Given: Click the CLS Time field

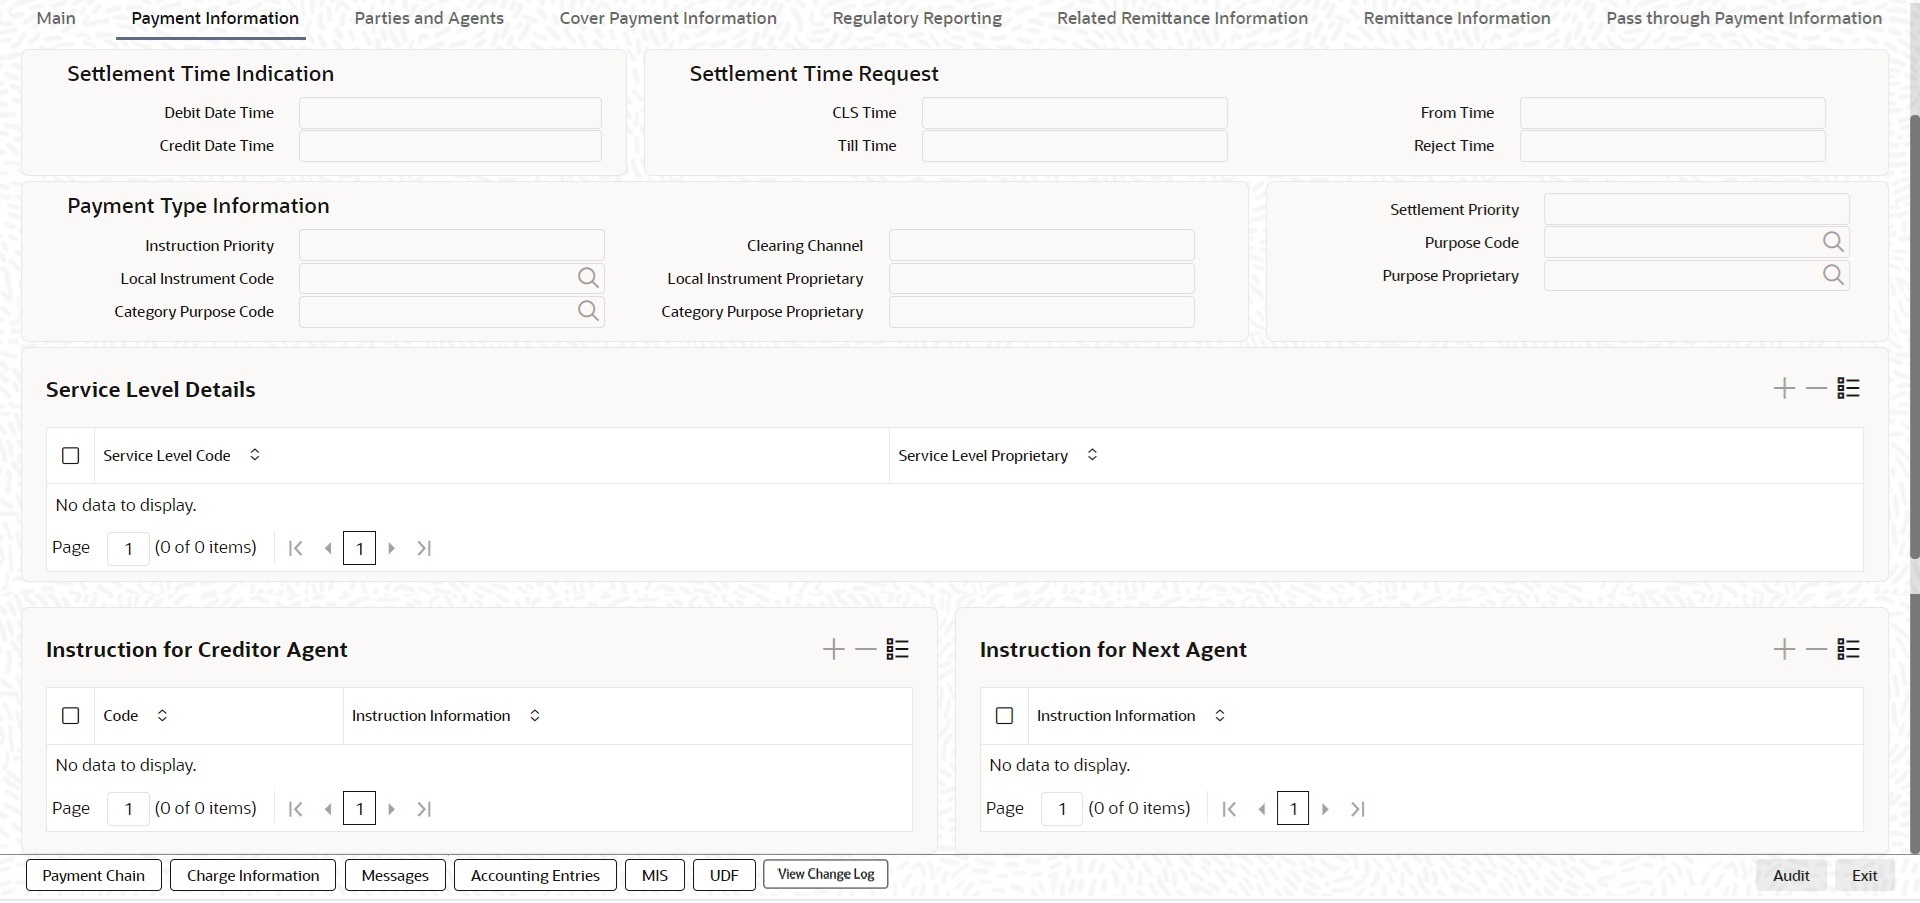Looking at the screenshot, I should (1074, 113).
